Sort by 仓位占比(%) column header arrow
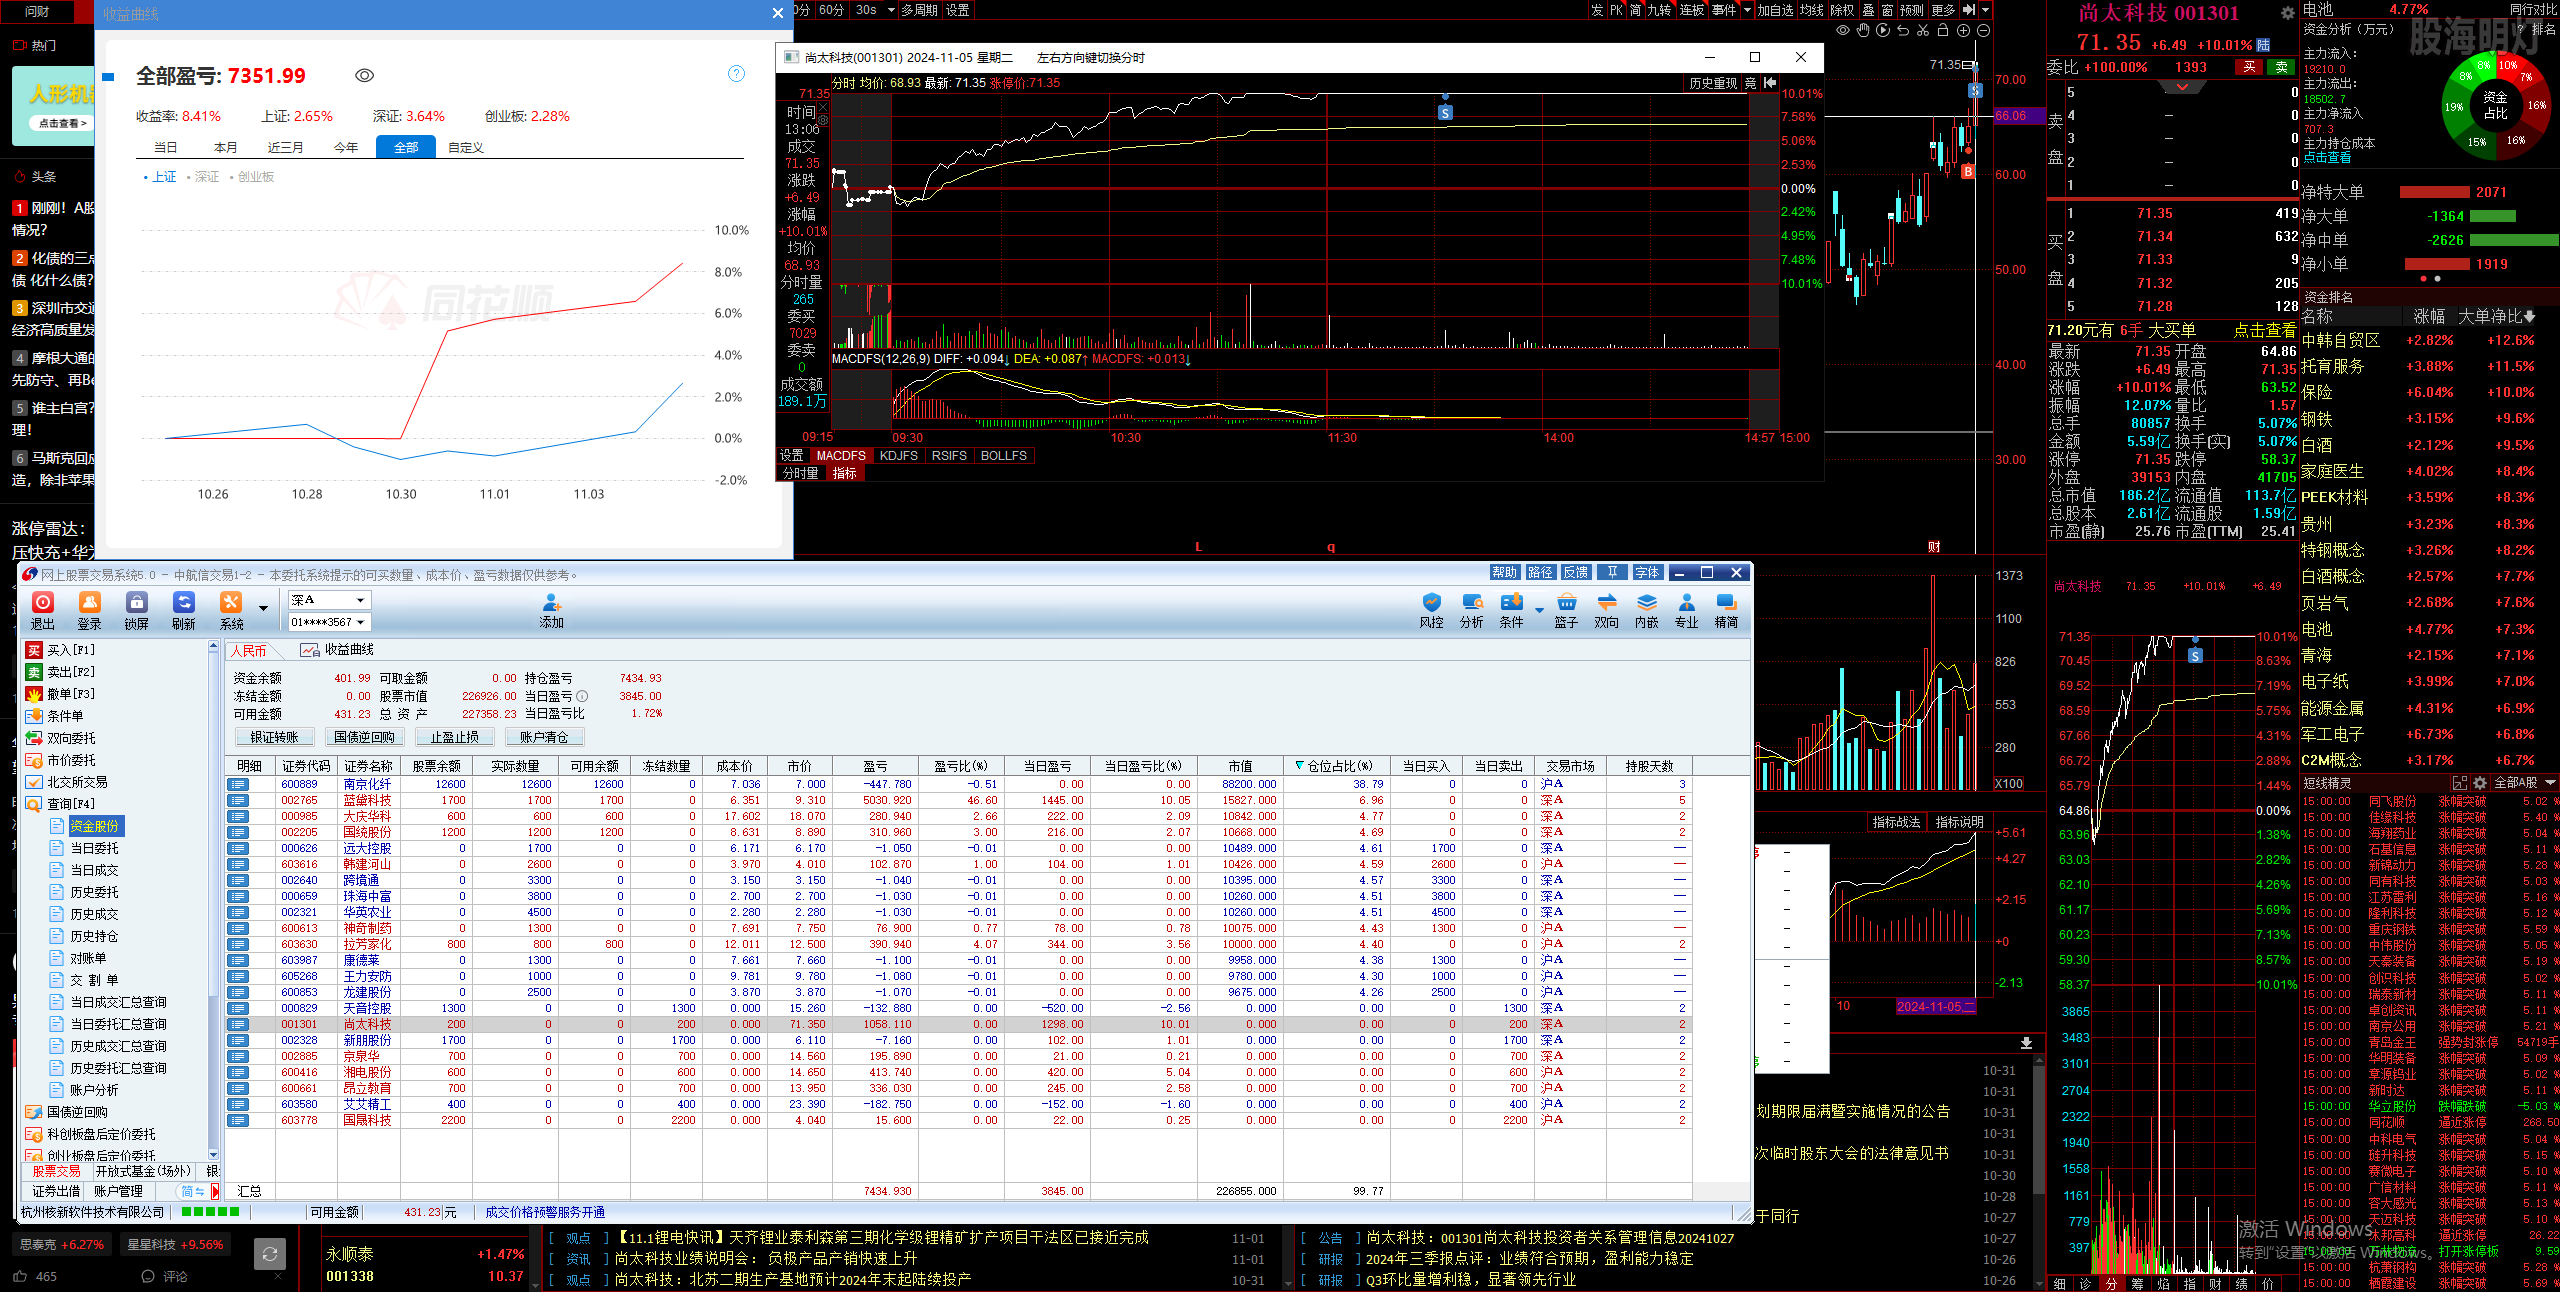Screen dimensions: 2560x1292 click(1300, 765)
